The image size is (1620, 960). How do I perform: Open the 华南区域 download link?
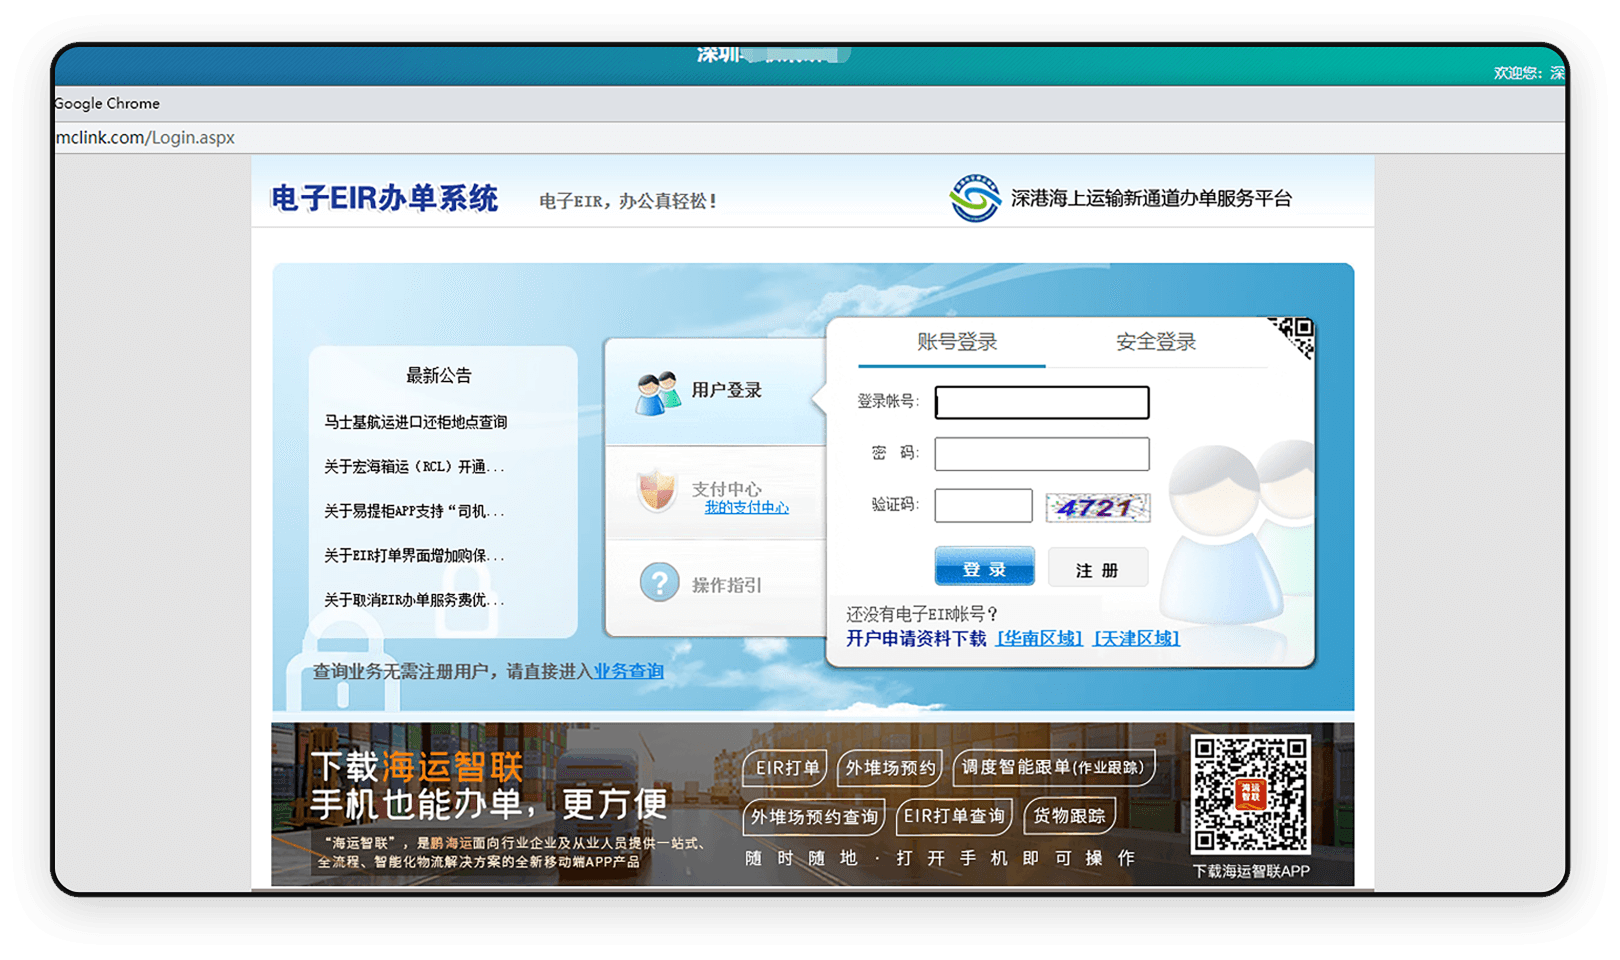1039,638
